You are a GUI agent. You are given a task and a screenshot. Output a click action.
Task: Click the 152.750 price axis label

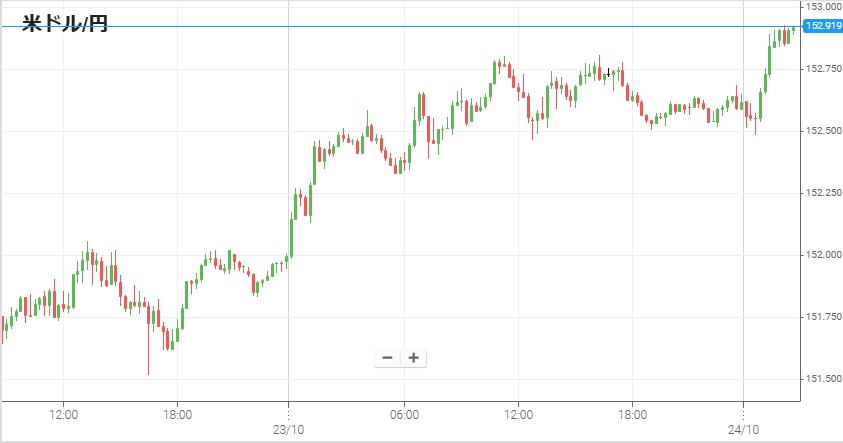coord(822,69)
